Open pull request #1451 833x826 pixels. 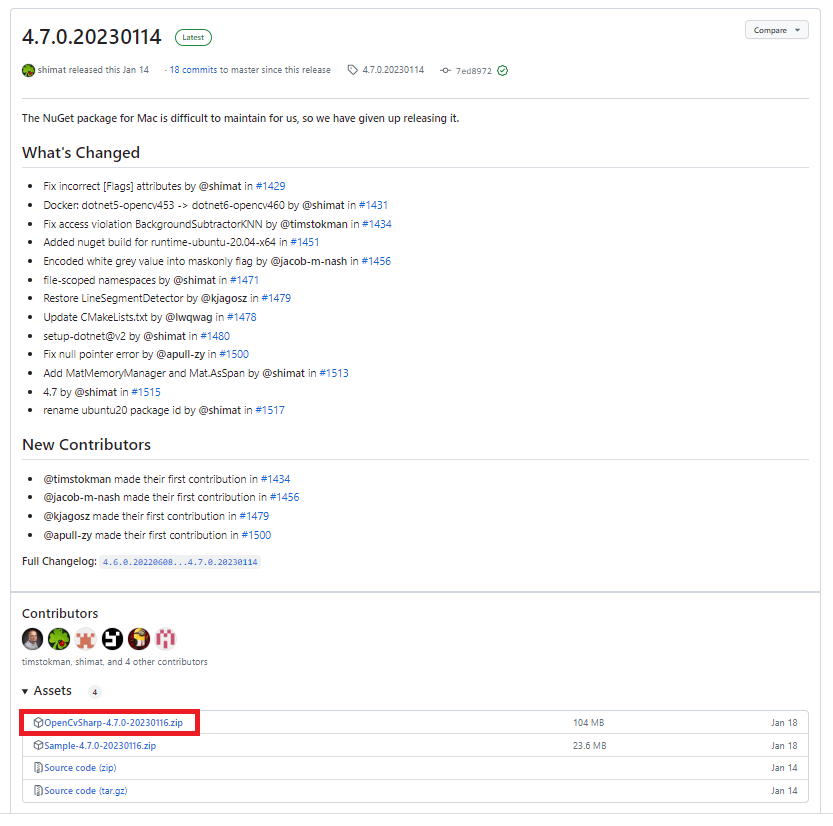304,242
